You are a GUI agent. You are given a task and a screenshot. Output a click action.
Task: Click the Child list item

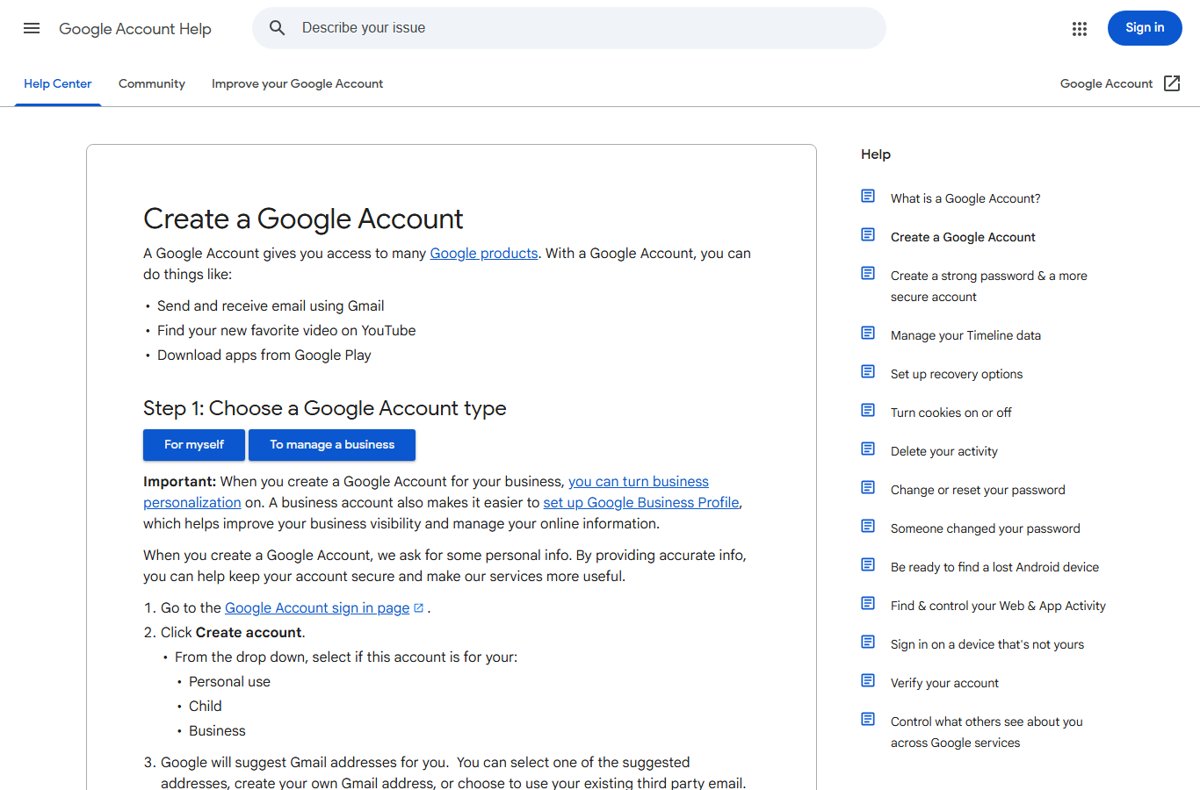coord(205,706)
